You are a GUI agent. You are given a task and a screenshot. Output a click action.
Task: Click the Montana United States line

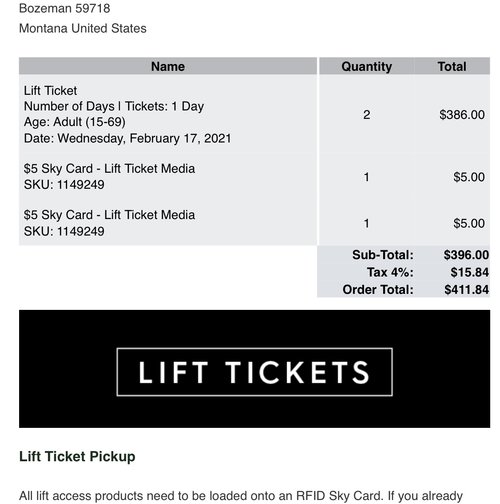(x=83, y=28)
